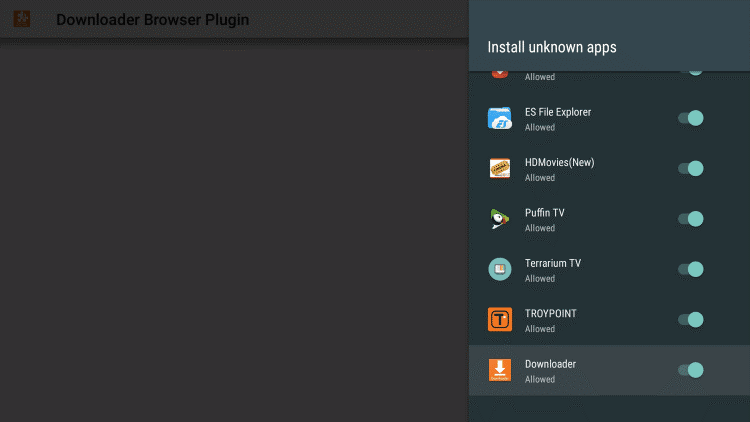Click the TROYPOINT app icon
Viewport: 750px width, 422px height.
pos(500,319)
